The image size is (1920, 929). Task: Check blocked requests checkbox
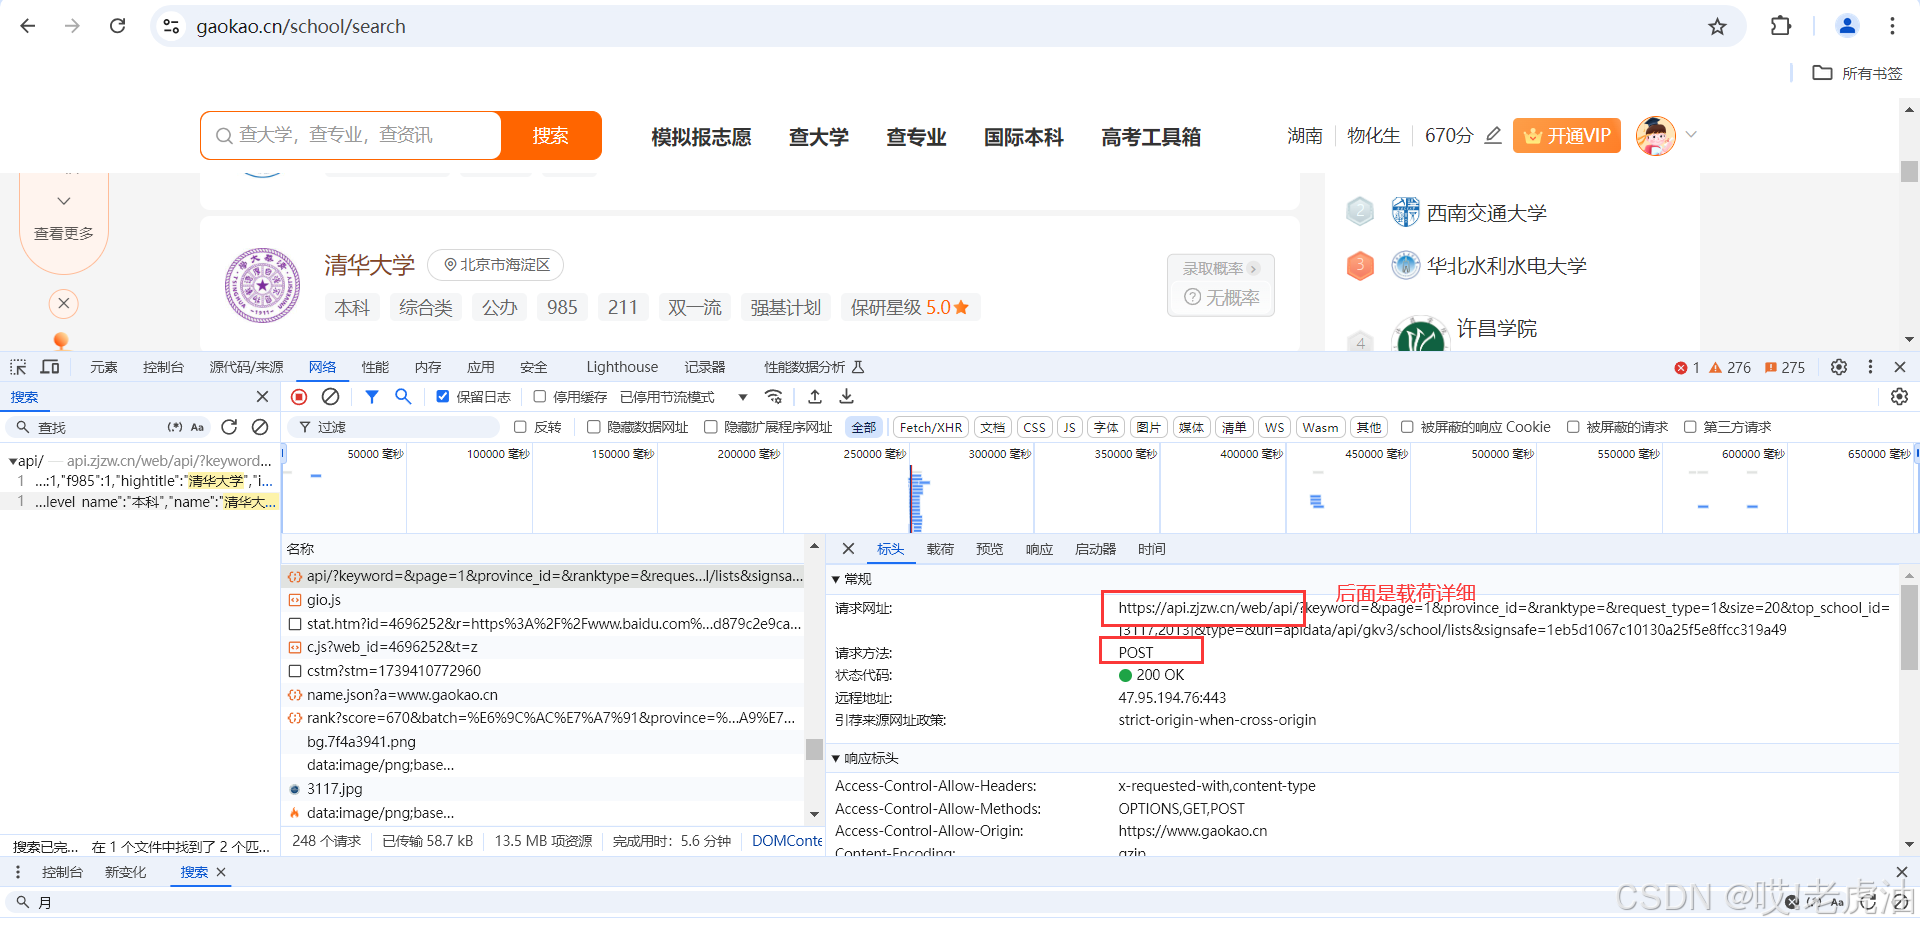(x=1572, y=427)
